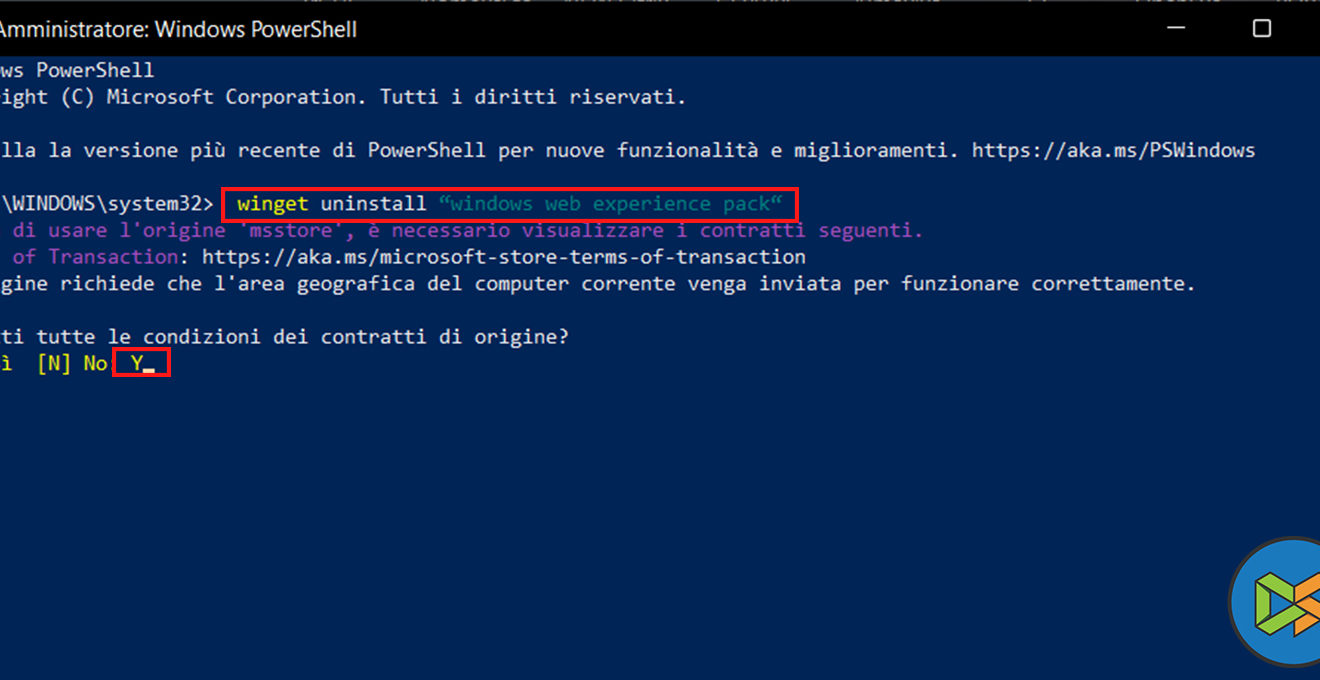Maximize the PowerShell window
The height and width of the screenshot is (680, 1320).
click(1262, 29)
